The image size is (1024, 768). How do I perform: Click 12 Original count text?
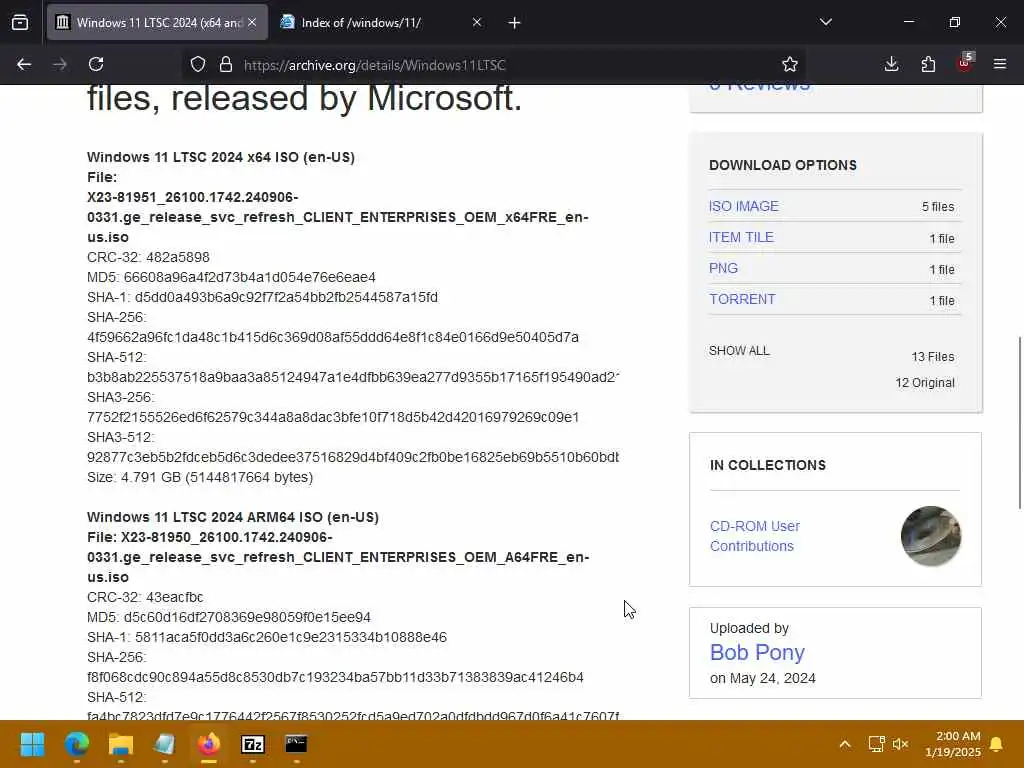coord(925,383)
